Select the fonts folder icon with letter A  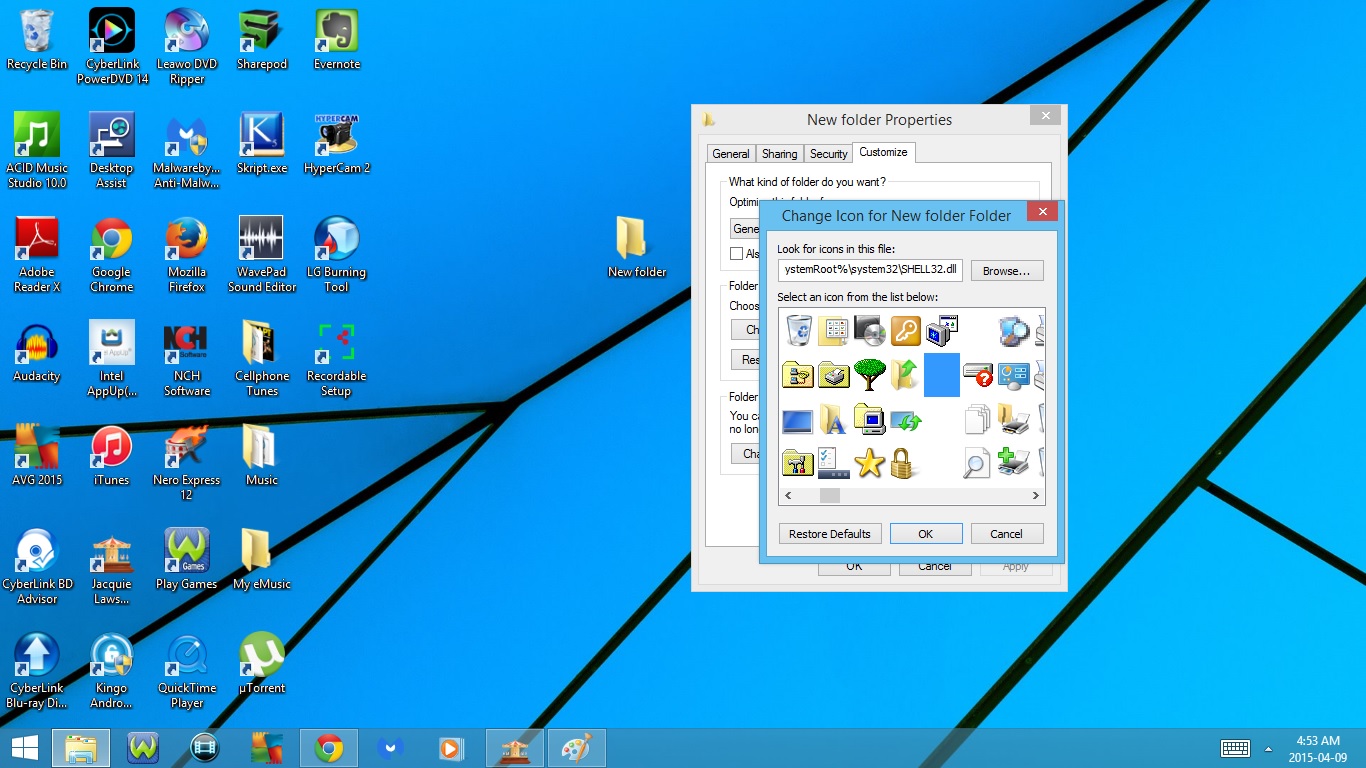pos(833,418)
